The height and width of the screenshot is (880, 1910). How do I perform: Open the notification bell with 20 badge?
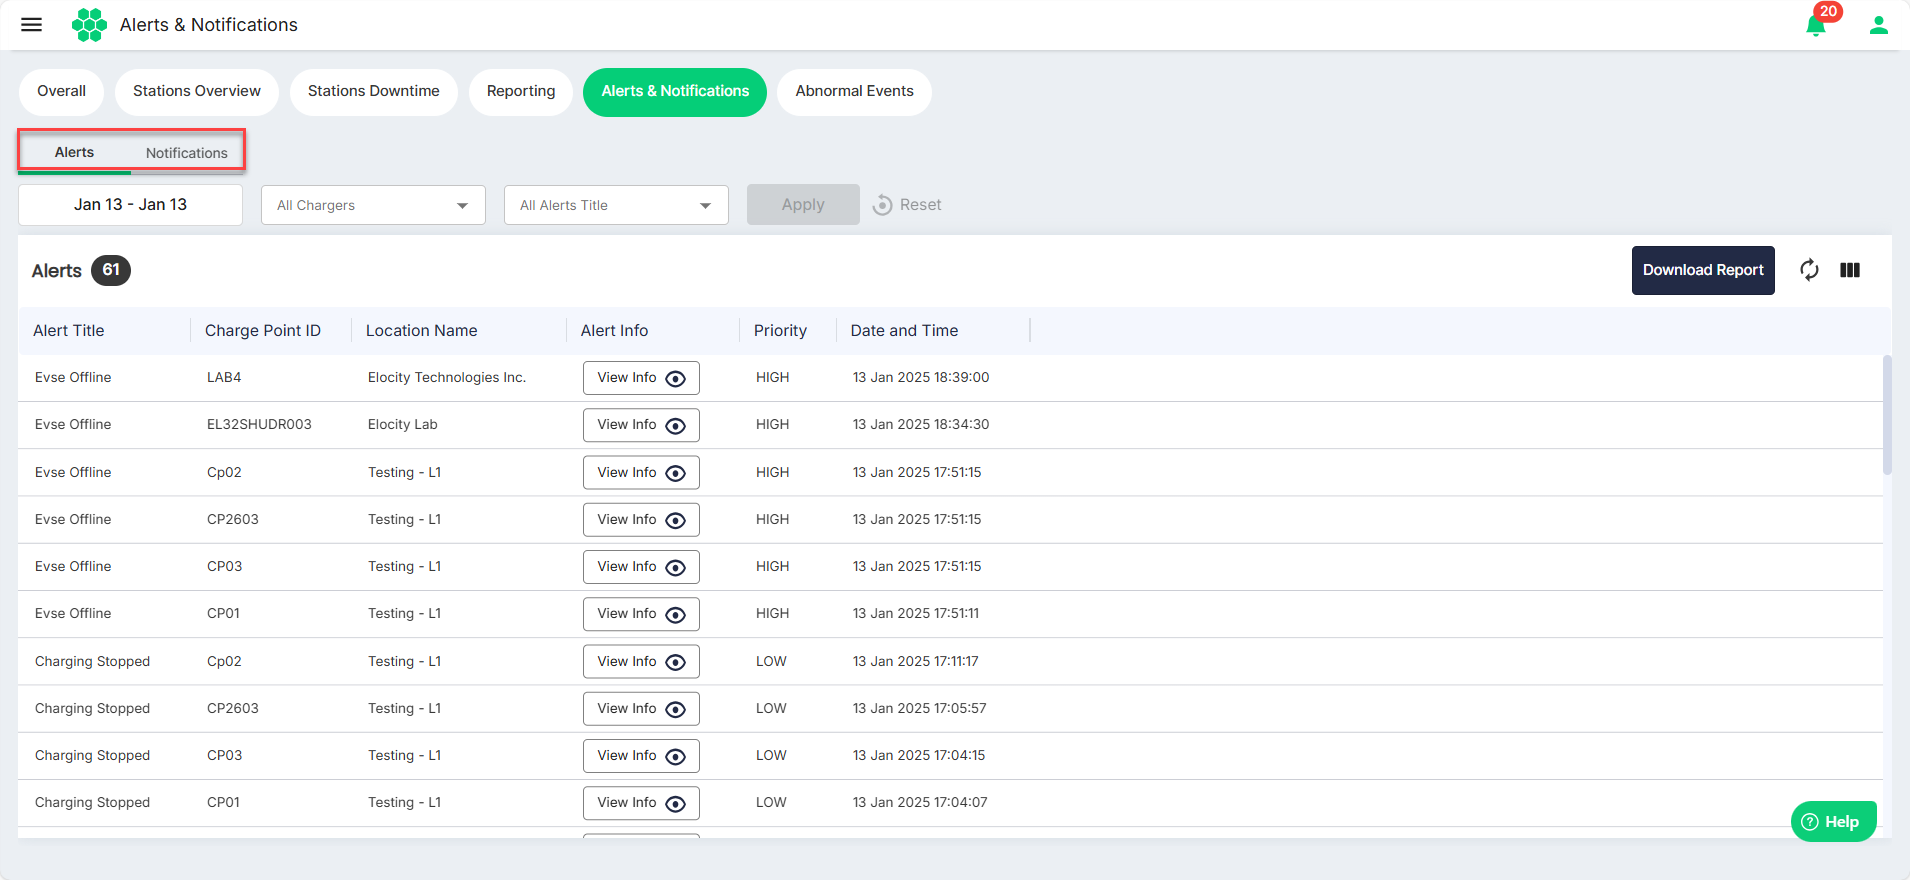(1816, 25)
